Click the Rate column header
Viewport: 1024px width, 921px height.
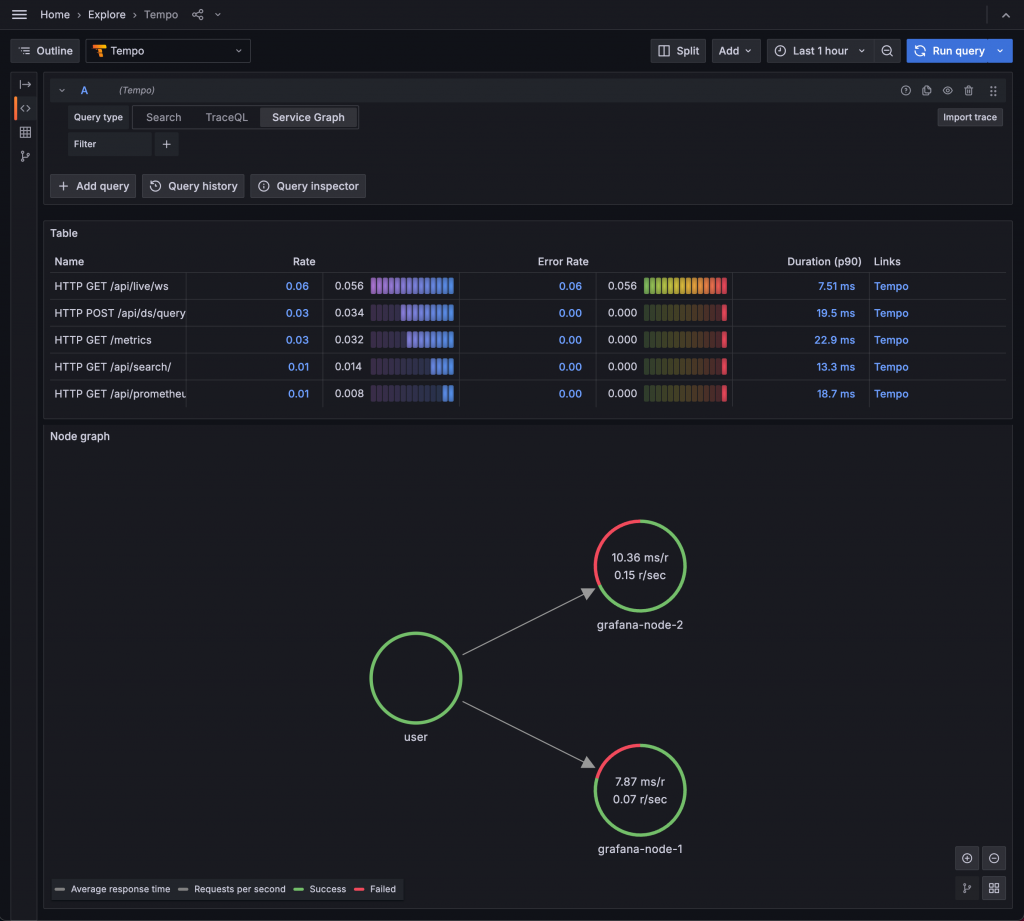(x=304, y=262)
